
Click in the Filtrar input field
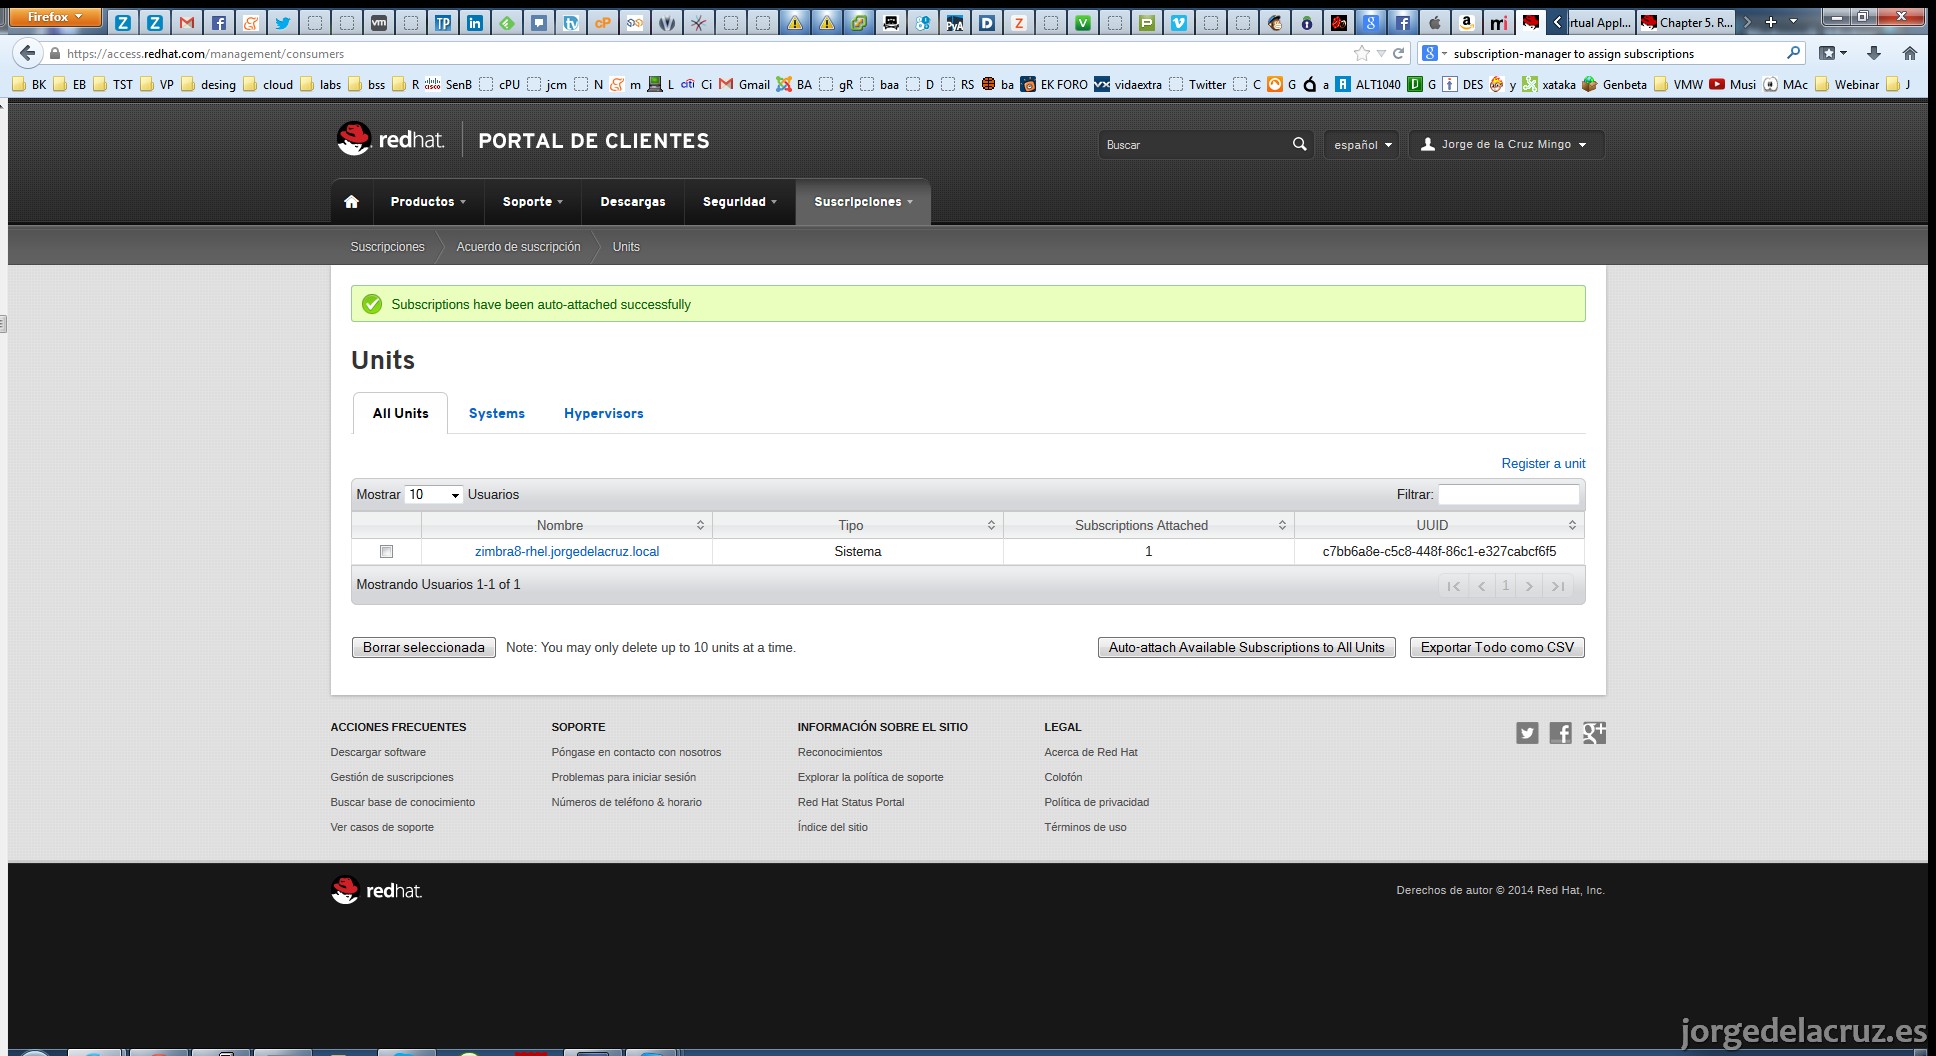[1508, 494]
